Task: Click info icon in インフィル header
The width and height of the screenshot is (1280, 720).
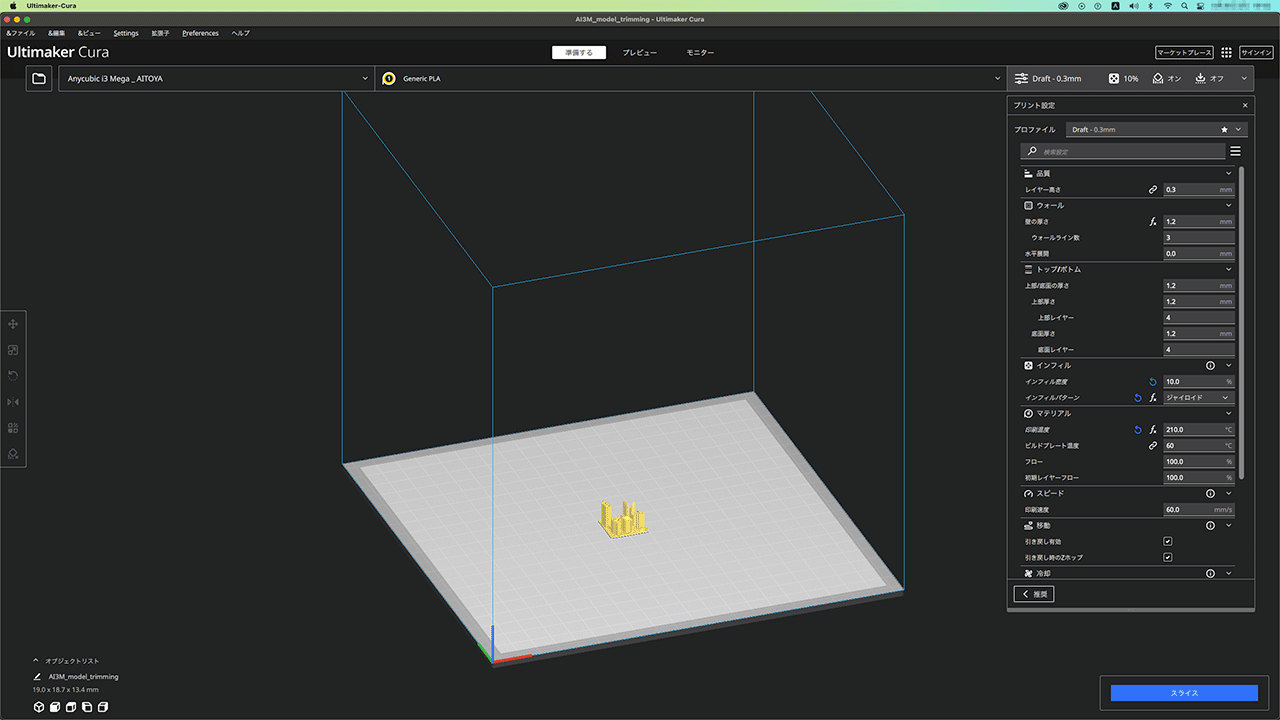Action: (x=1210, y=365)
